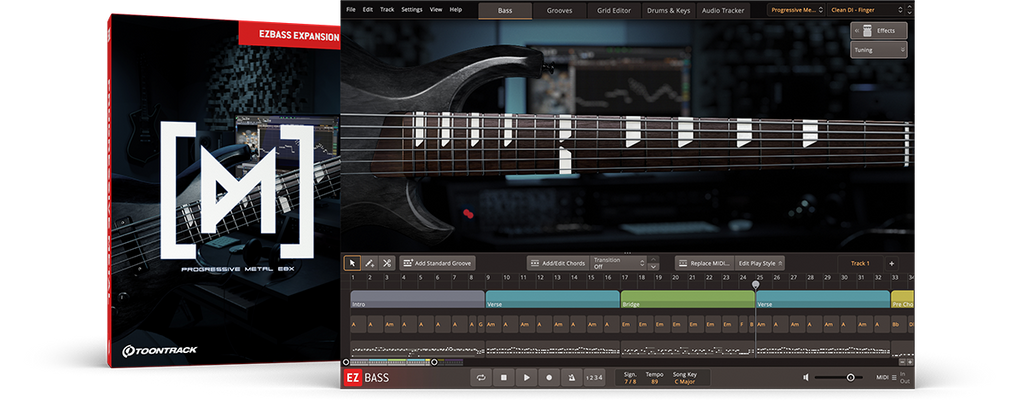1024x416 pixels.
Task: Click the G chord at end of Intro
Action: pos(481,324)
